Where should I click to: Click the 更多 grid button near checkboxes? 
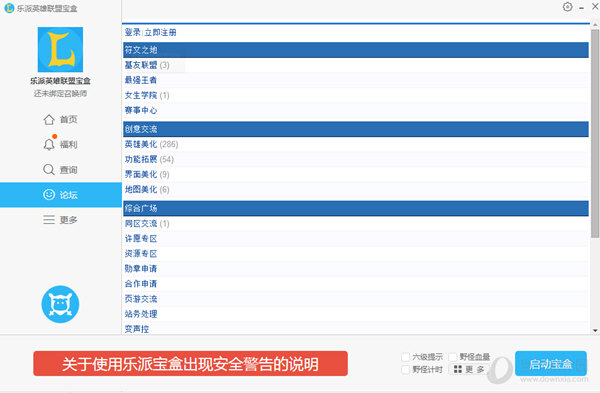[469, 369]
